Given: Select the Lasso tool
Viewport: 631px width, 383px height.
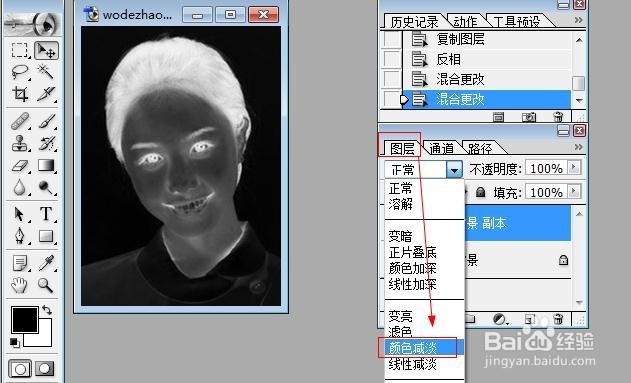Looking at the screenshot, I should (x=20, y=72).
